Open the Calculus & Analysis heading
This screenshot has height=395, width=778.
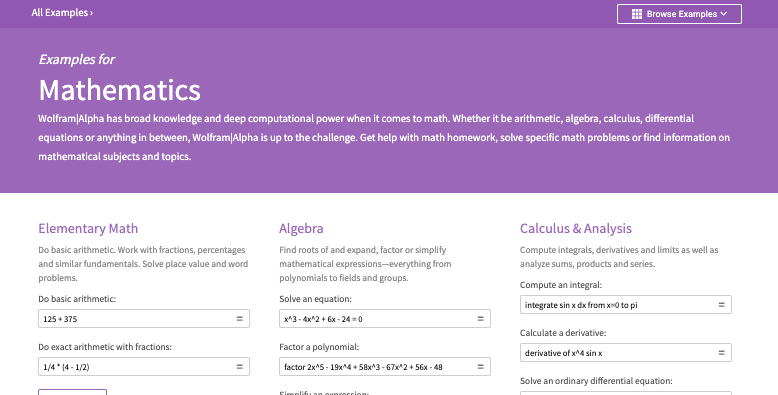[576, 228]
